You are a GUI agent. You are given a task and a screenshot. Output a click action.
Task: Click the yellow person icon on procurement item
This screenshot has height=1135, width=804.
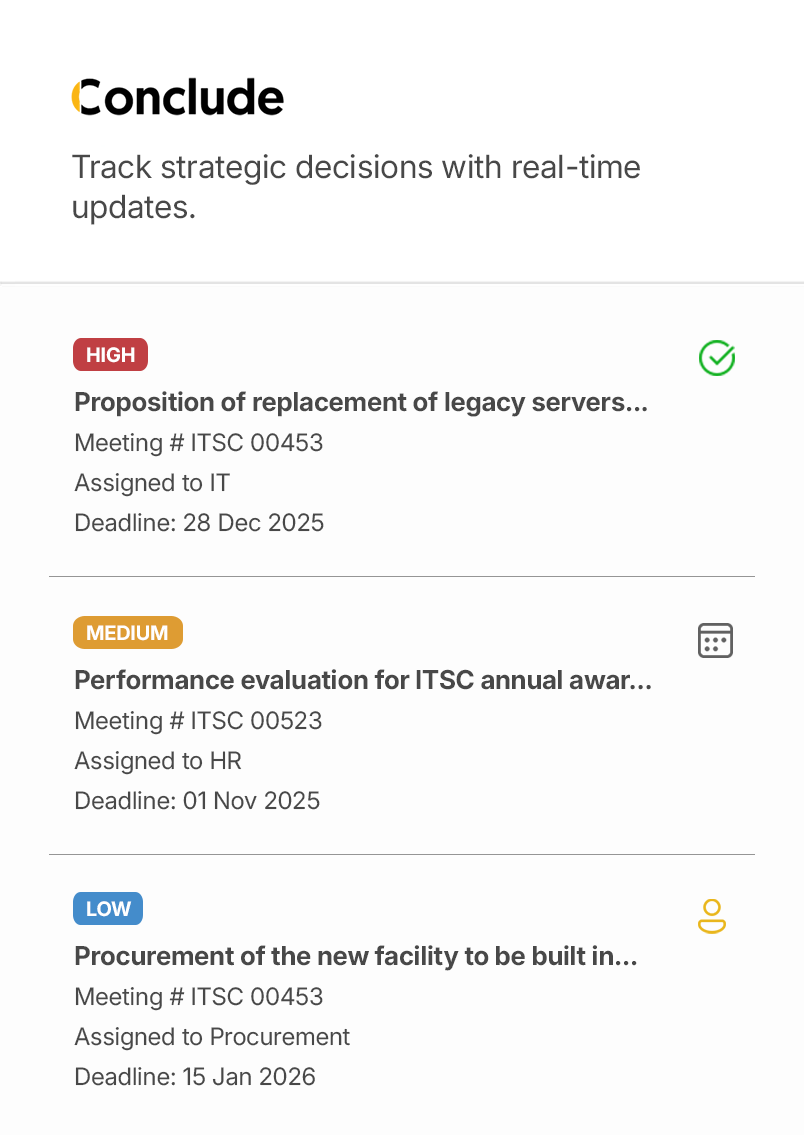(x=711, y=916)
